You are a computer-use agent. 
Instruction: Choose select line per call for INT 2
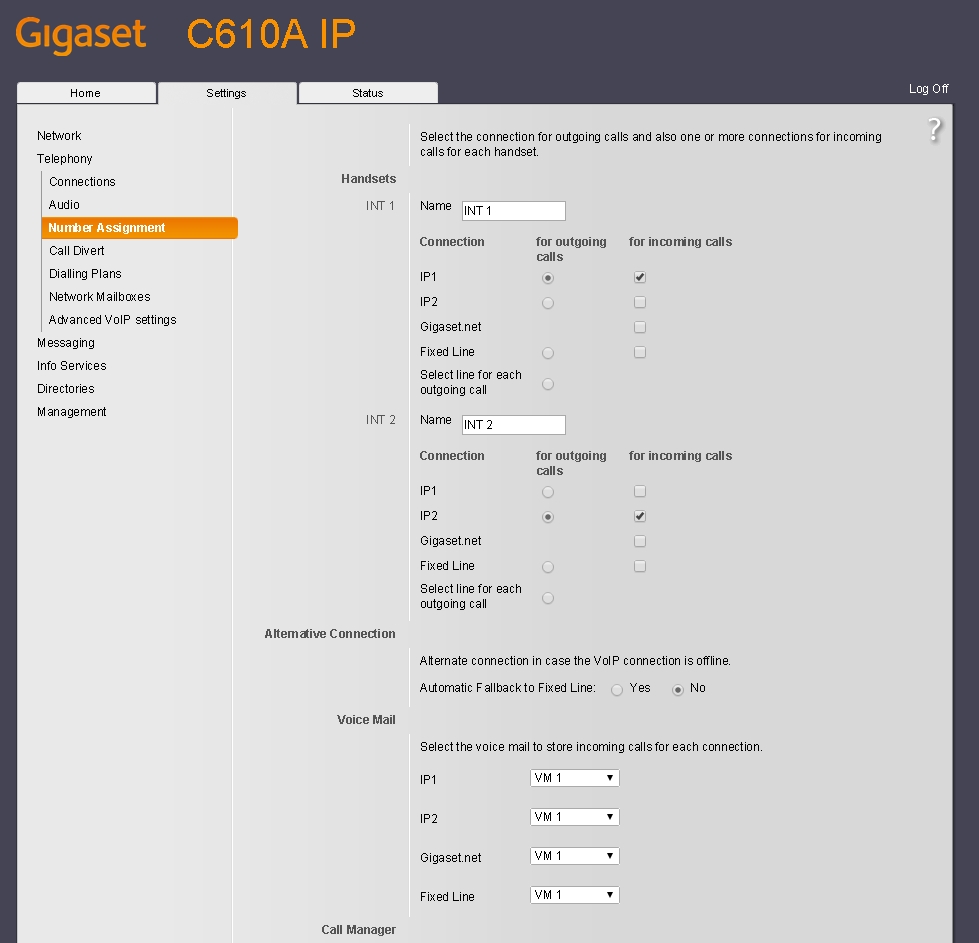548,598
